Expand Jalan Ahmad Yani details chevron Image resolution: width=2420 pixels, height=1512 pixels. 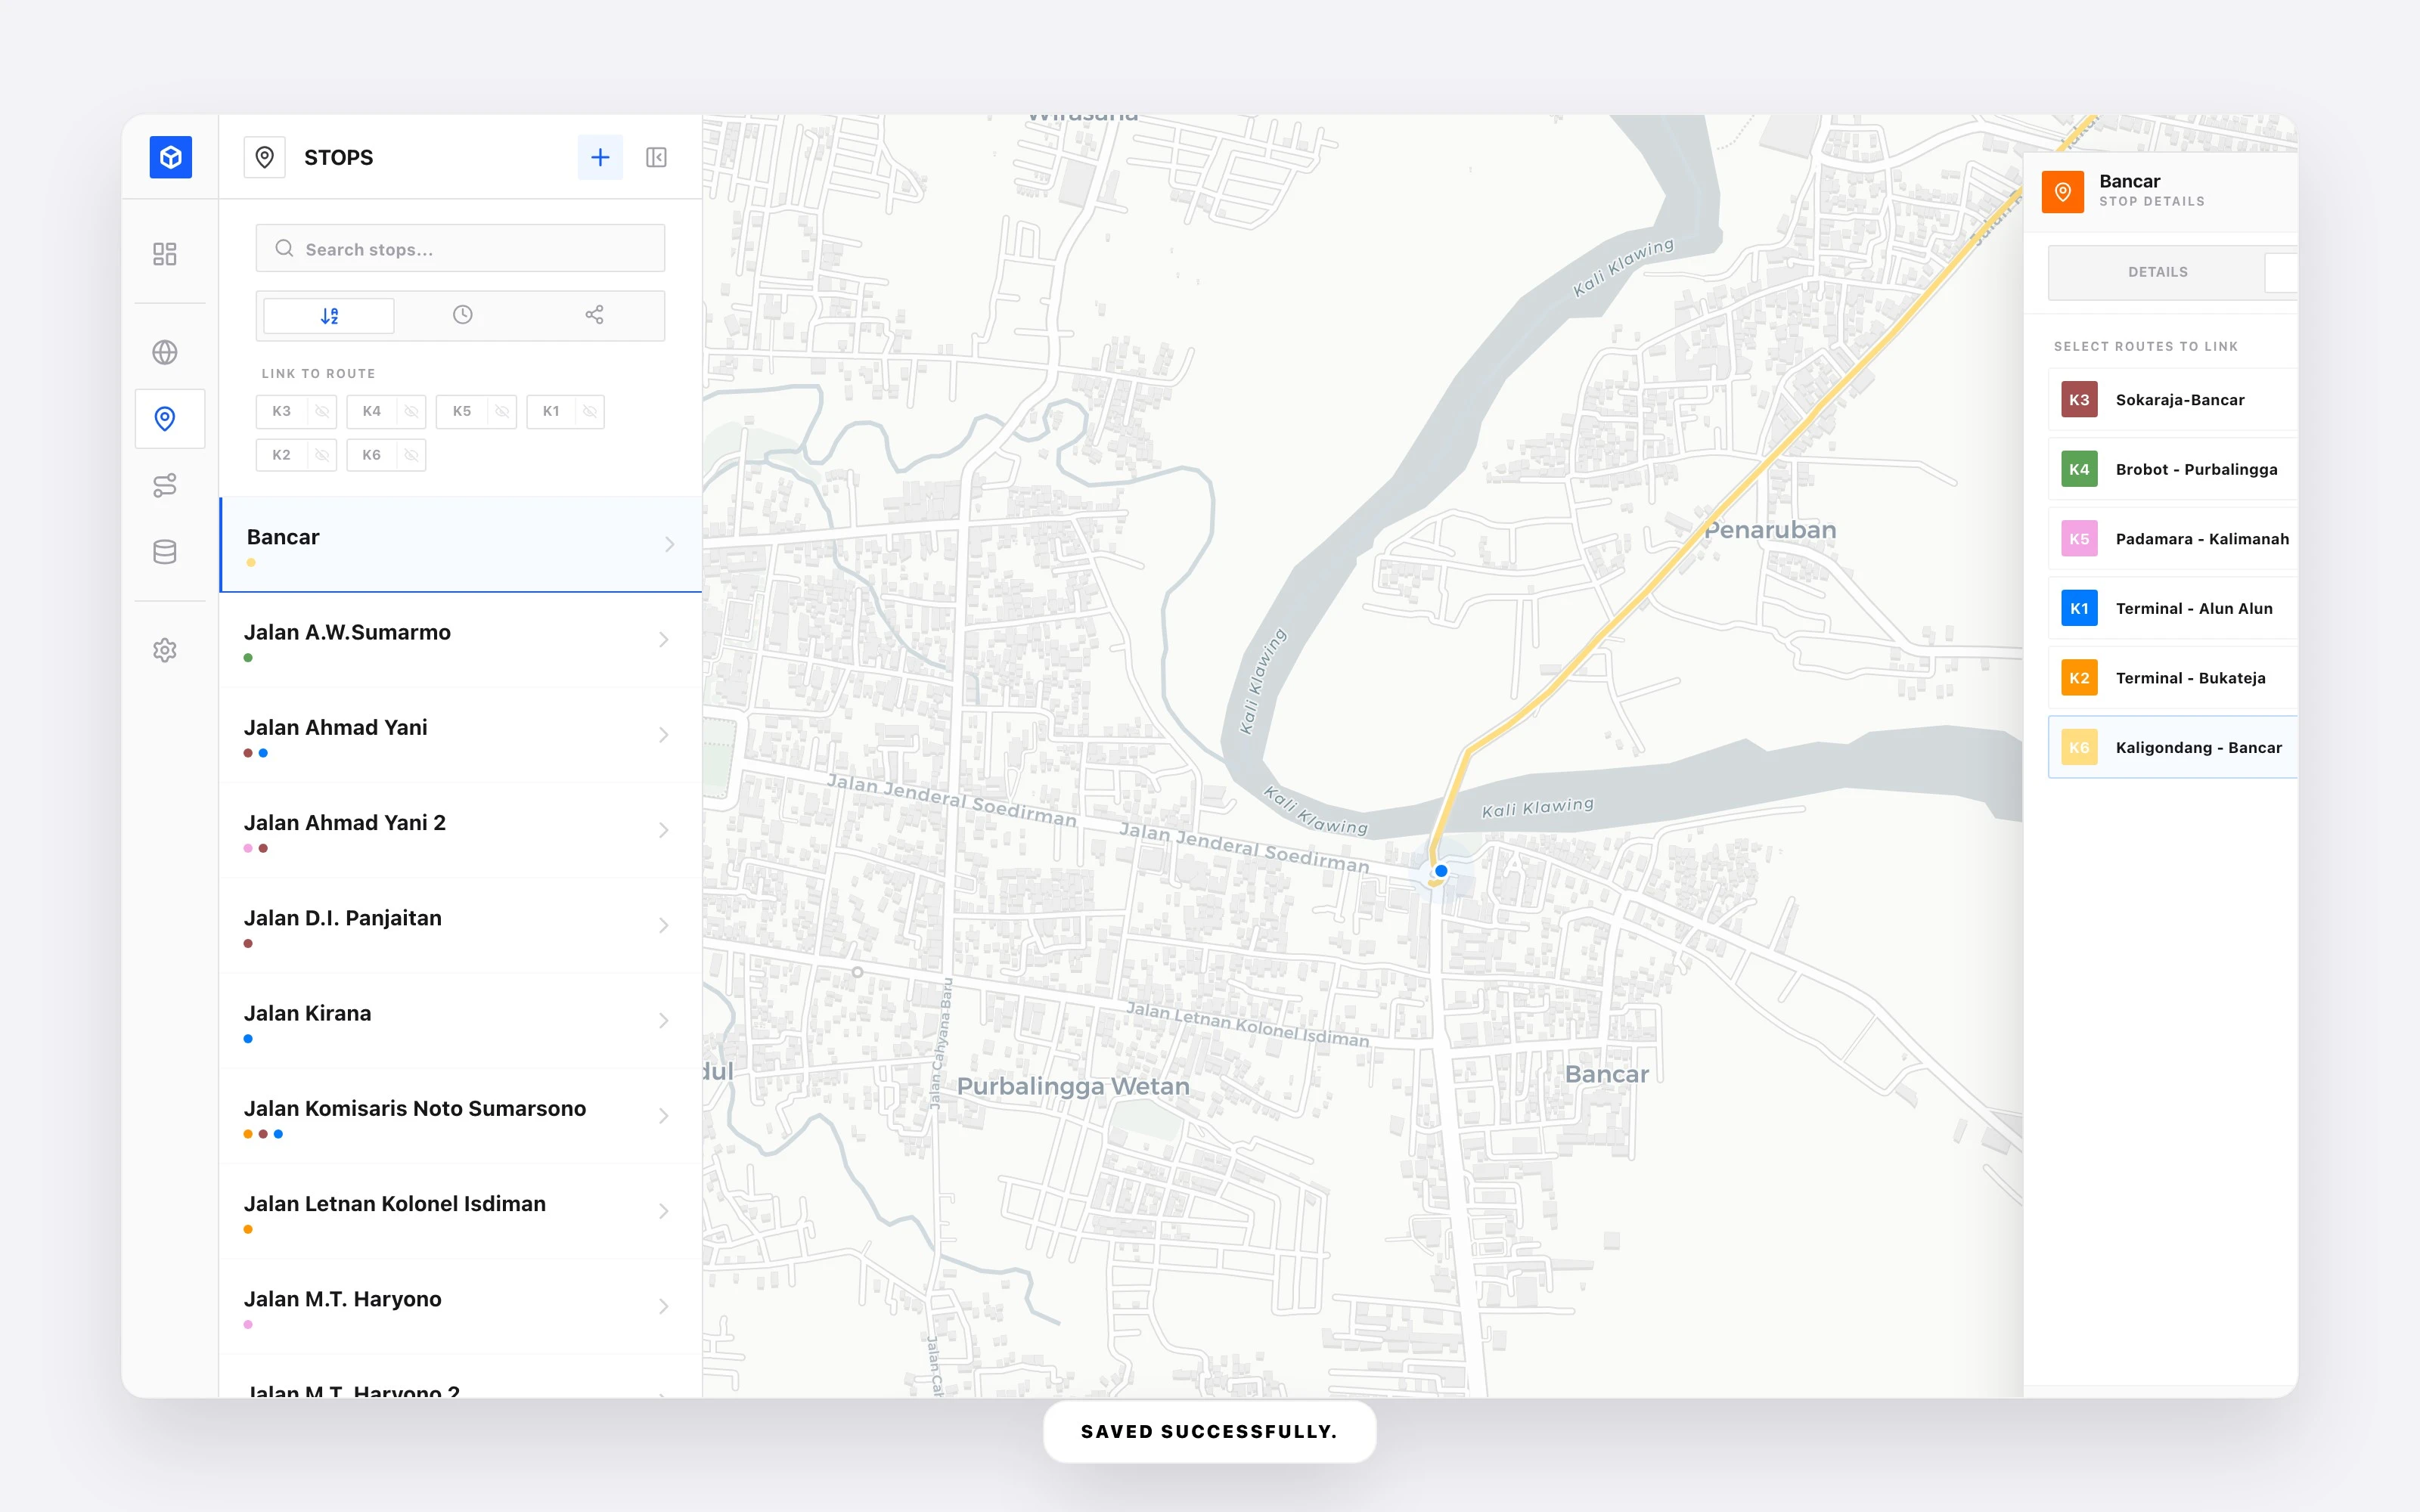(665, 735)
